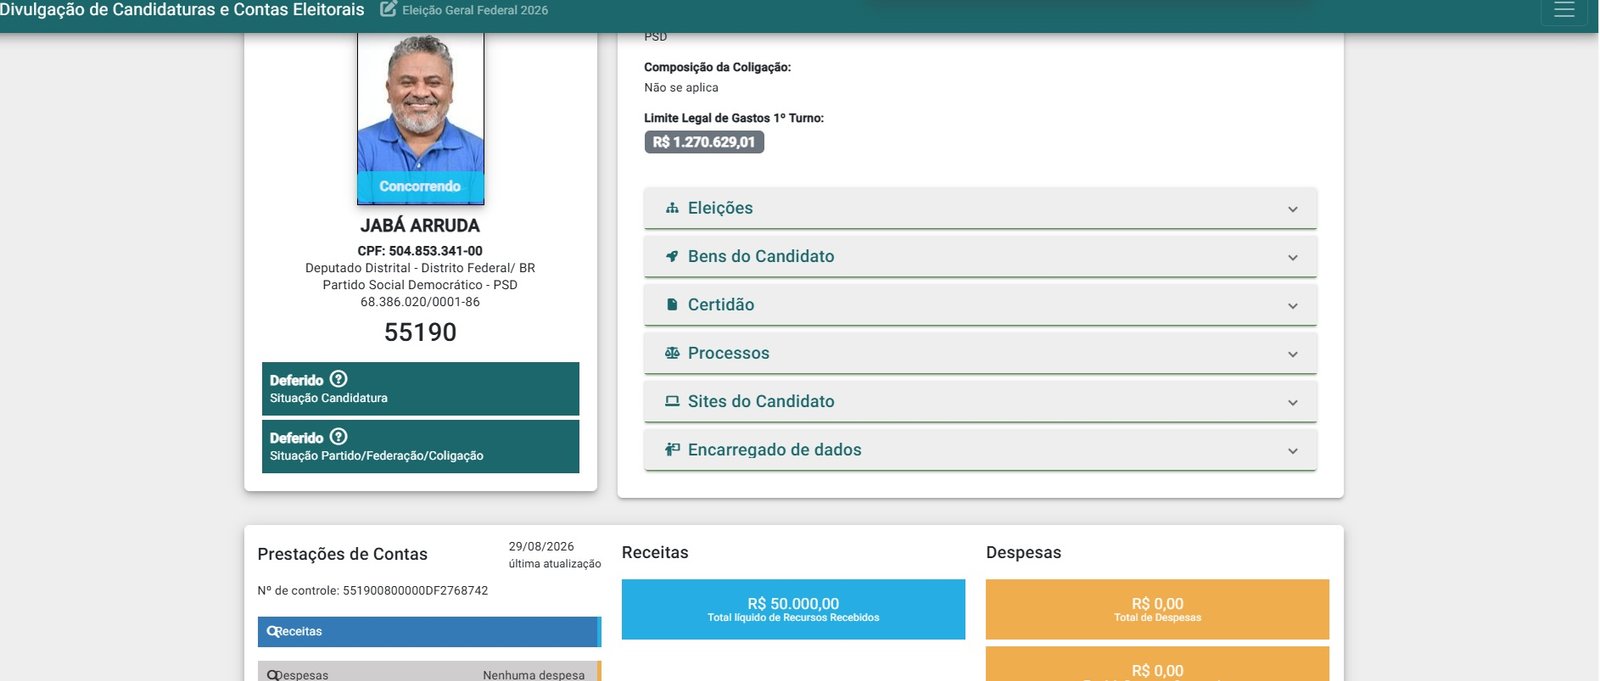This screenshot has width=1600, height=681.
Task: Click the sitemap icon next to Eleições
Action: coord(672,208)
